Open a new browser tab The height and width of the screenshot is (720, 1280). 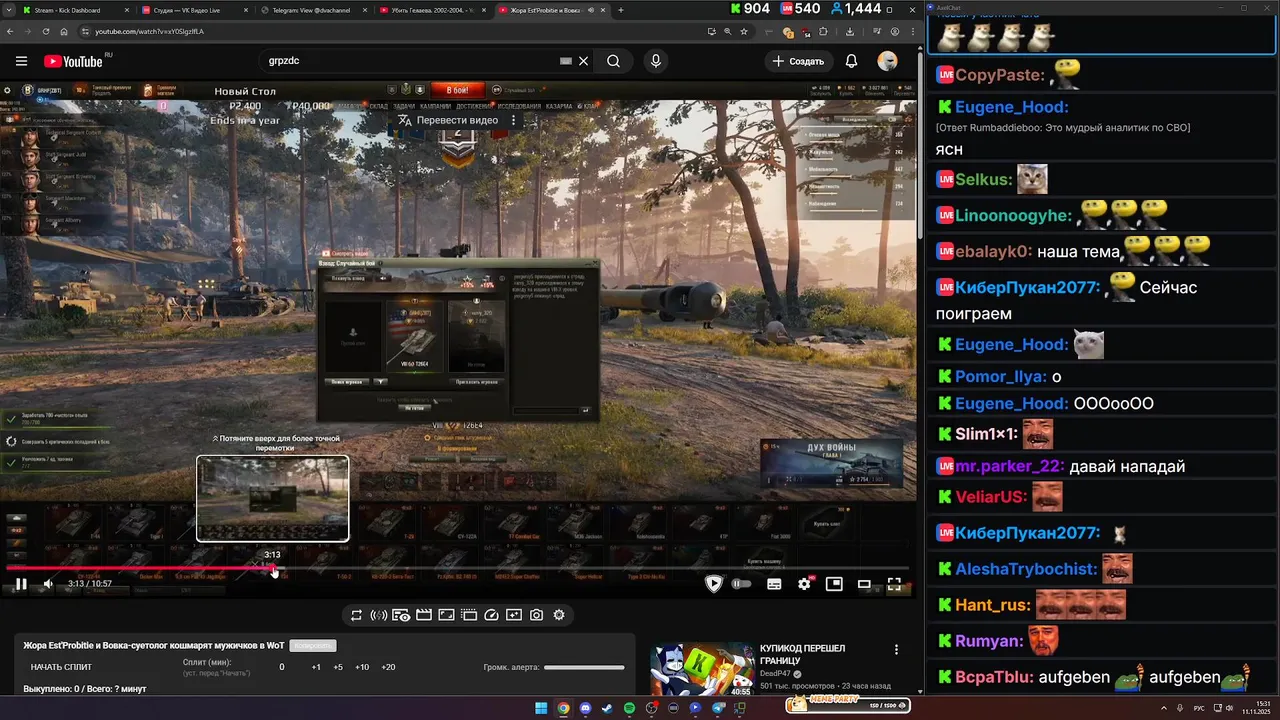(x=621, y=10)
